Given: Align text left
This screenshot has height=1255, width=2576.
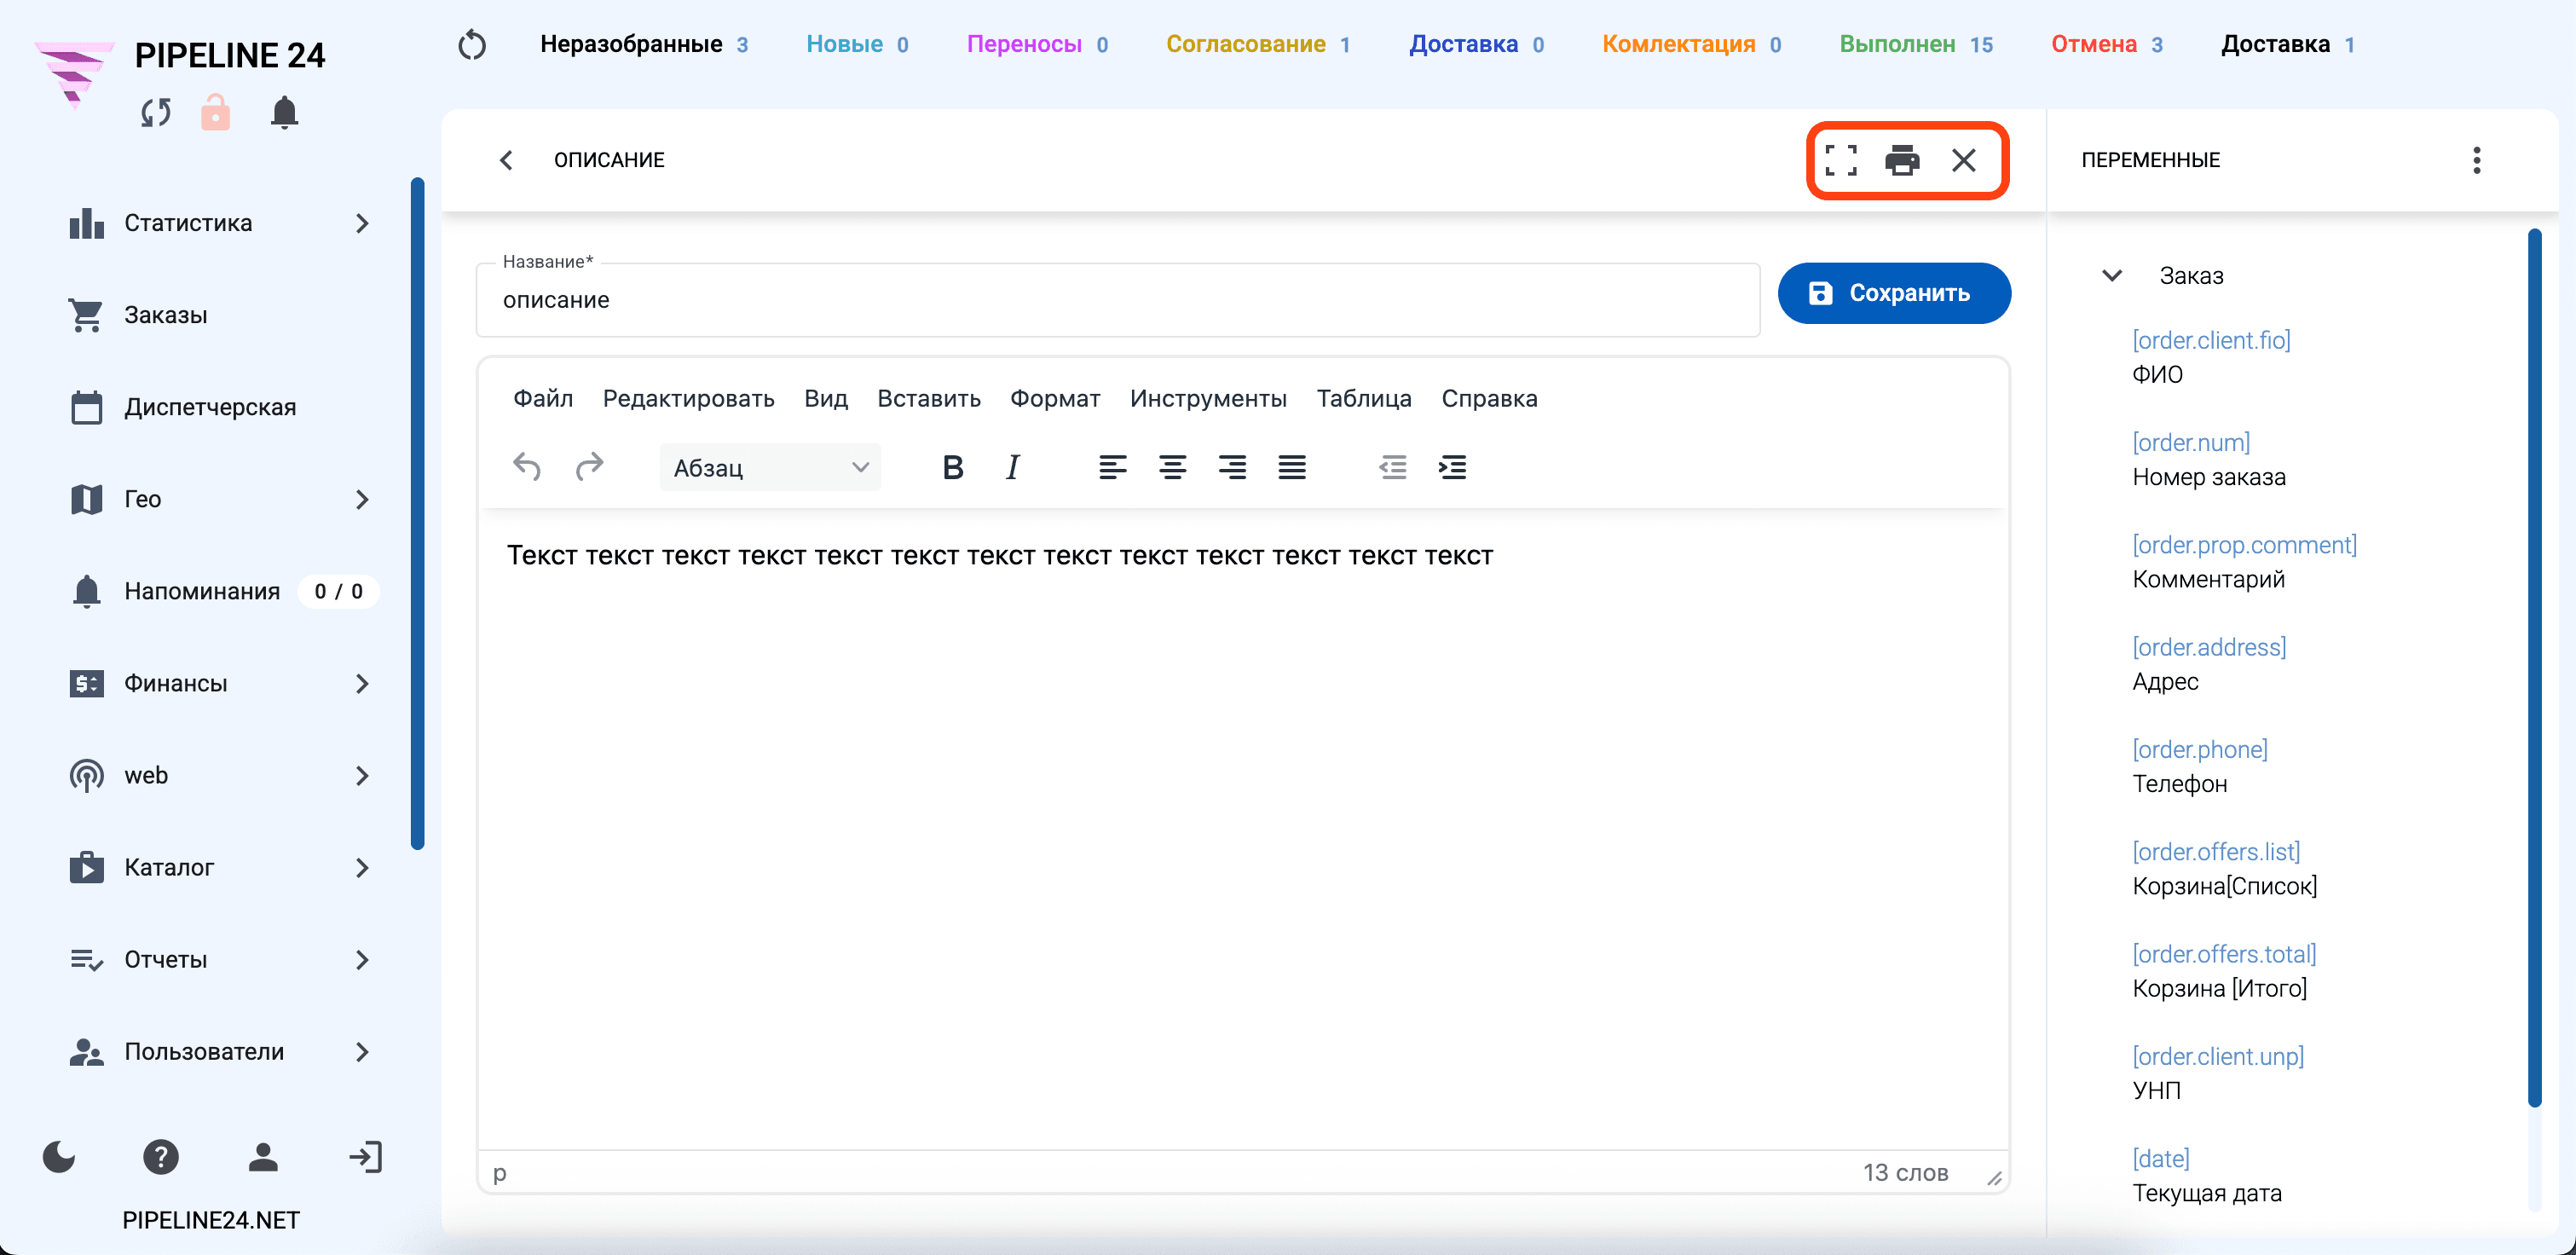Looking at the screenshot, I should pyautogui.click(x=1112, y=467).
